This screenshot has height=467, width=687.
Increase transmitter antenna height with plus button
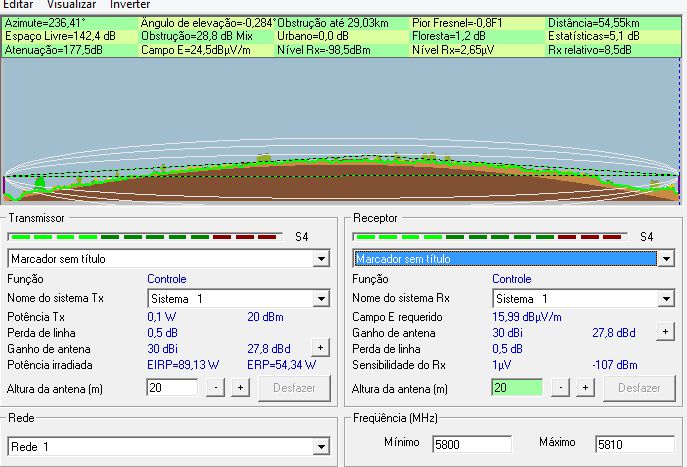pos(240,388)
